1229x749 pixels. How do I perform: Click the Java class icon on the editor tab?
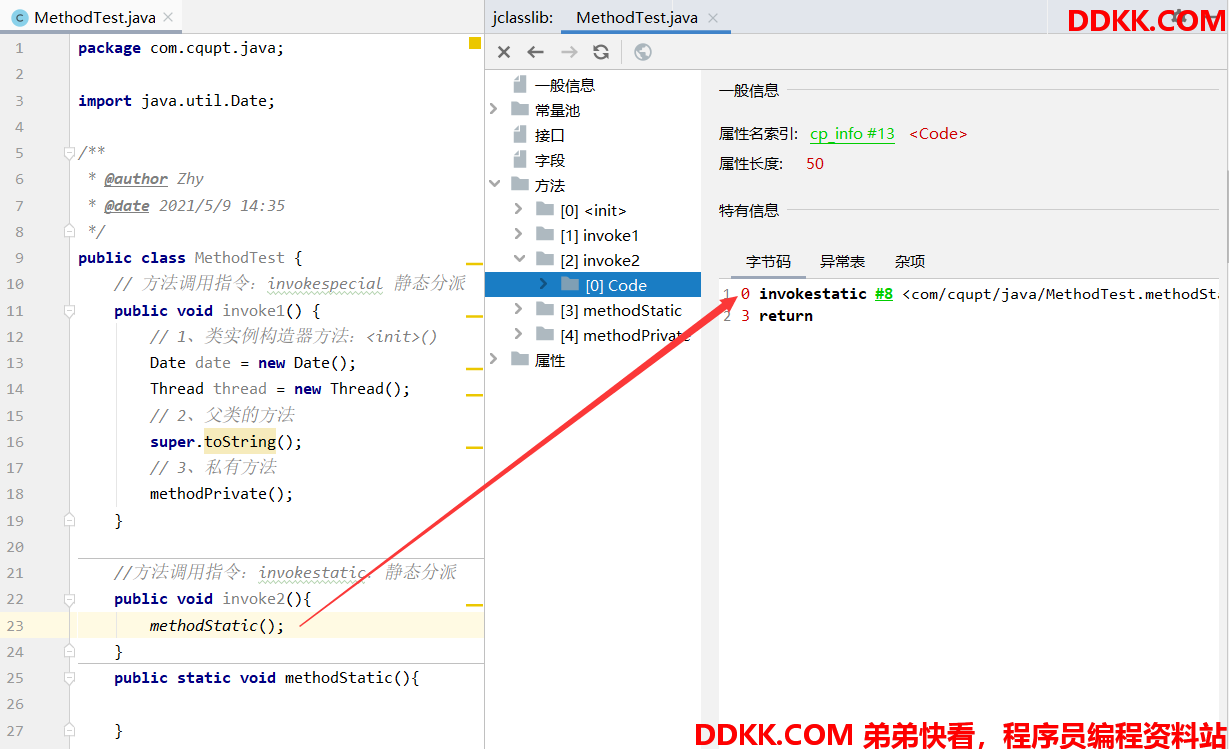[x=19, y=18]
